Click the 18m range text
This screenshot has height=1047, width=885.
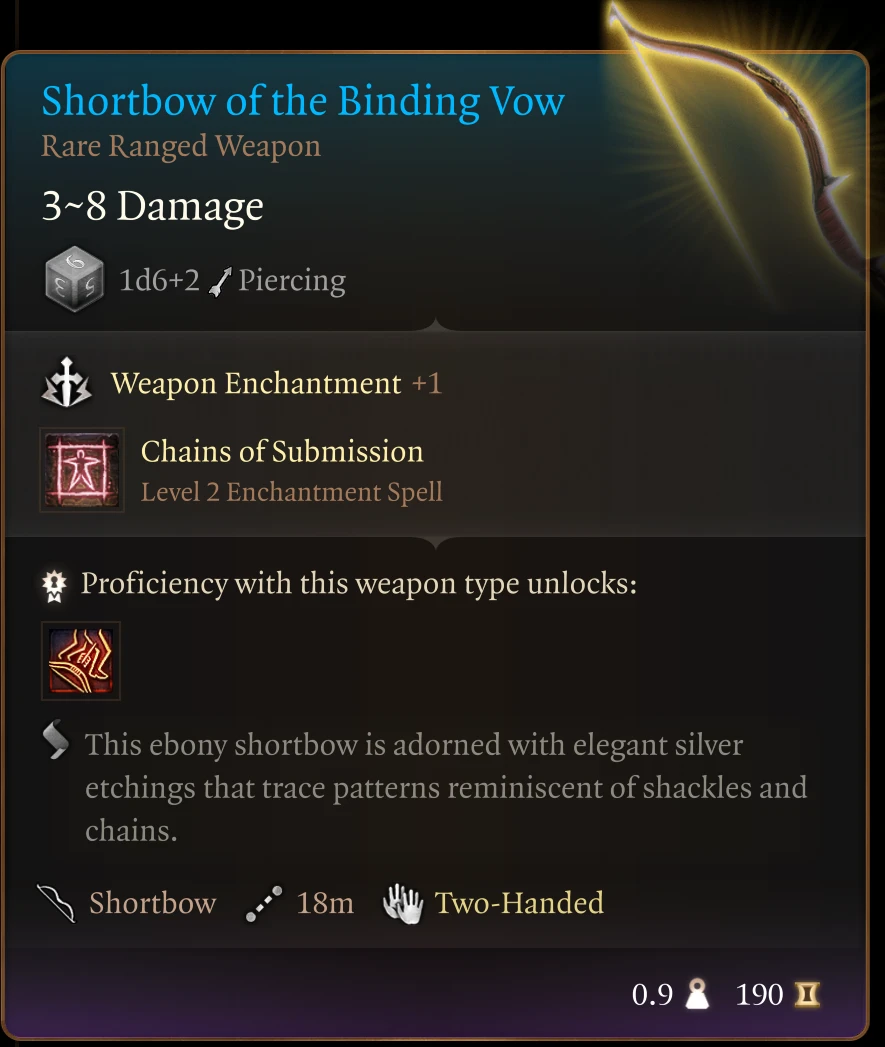pos(325,903)
